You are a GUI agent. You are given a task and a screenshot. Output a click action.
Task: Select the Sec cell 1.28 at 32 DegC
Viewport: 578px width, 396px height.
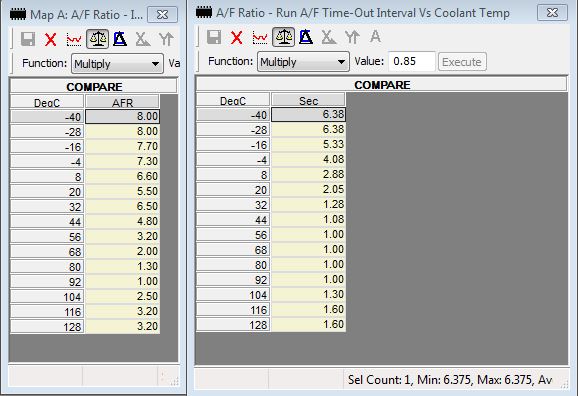coord(309,205)
